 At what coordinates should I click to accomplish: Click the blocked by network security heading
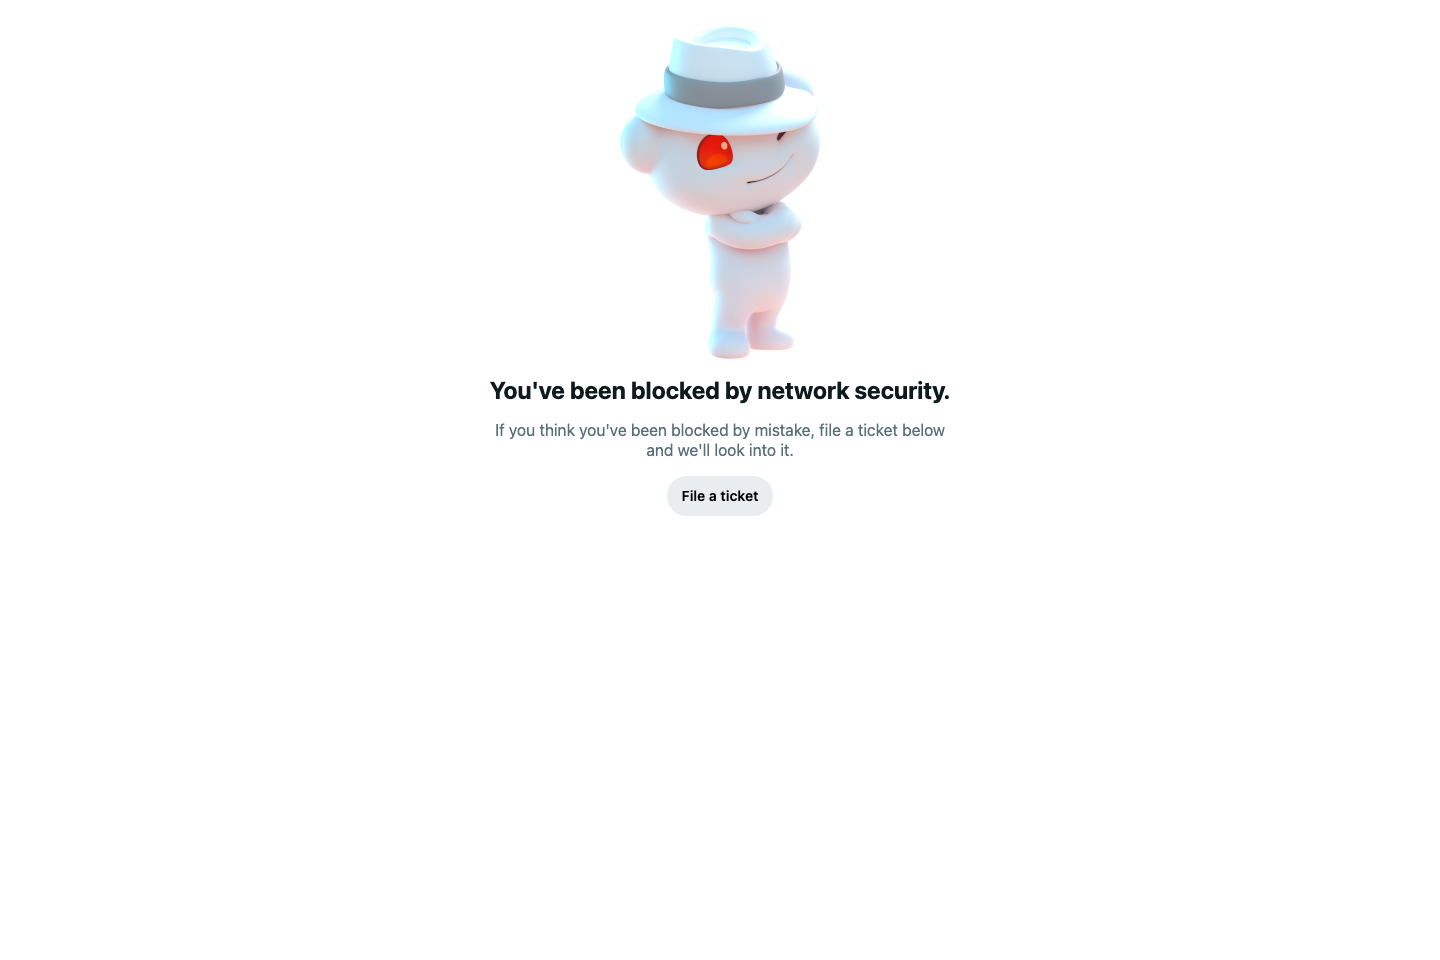[x=720, y=391]
